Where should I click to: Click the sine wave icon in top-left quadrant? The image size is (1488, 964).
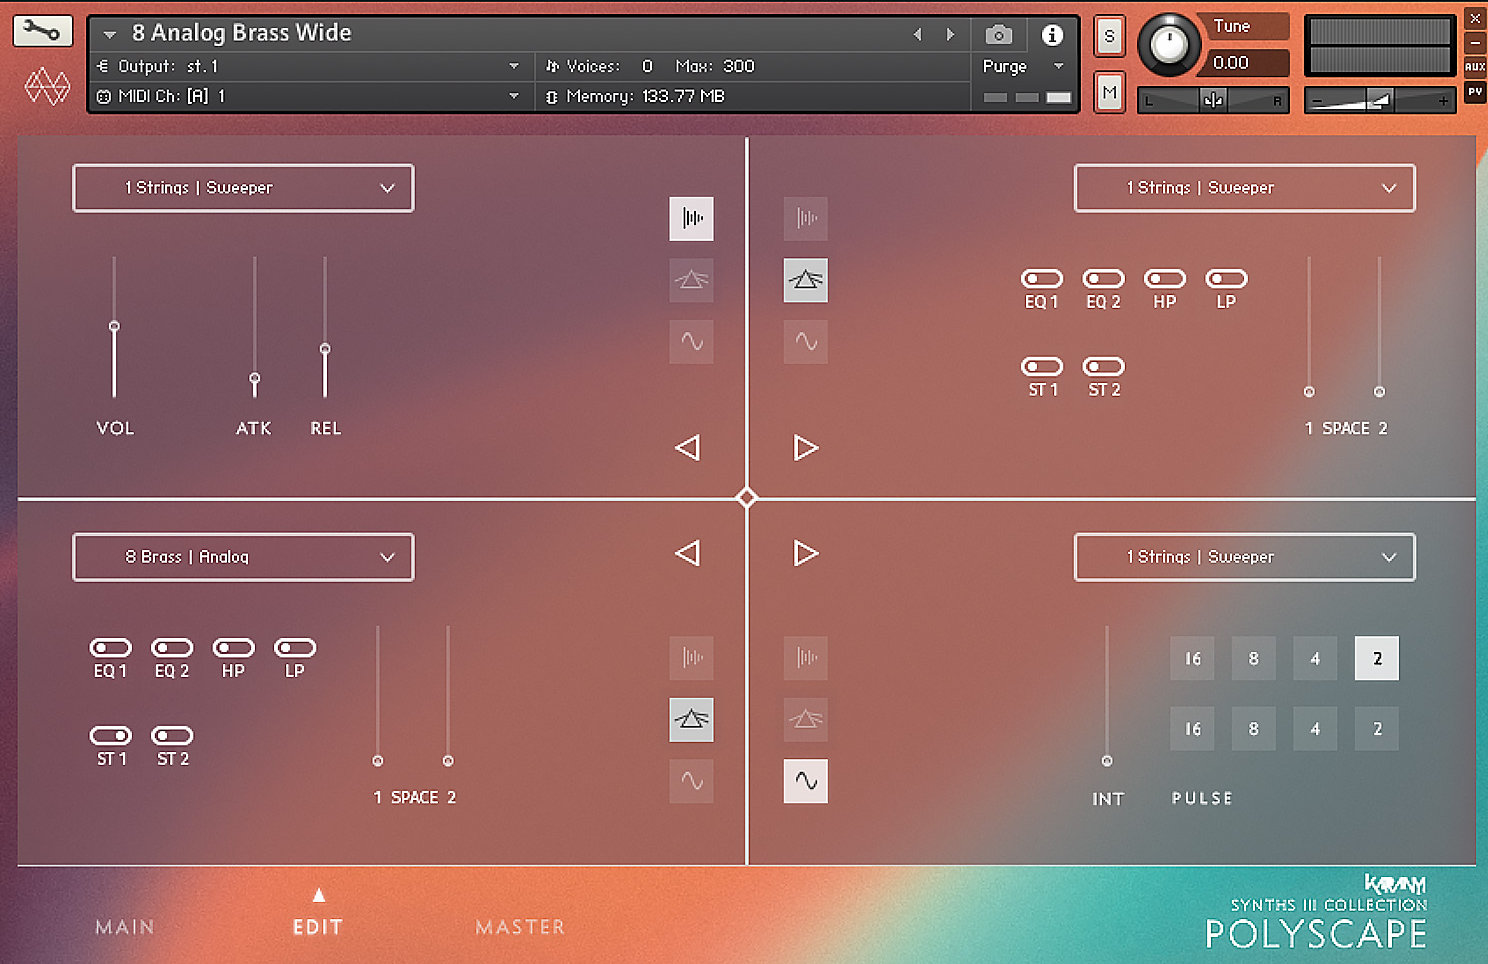click(691, 341)
